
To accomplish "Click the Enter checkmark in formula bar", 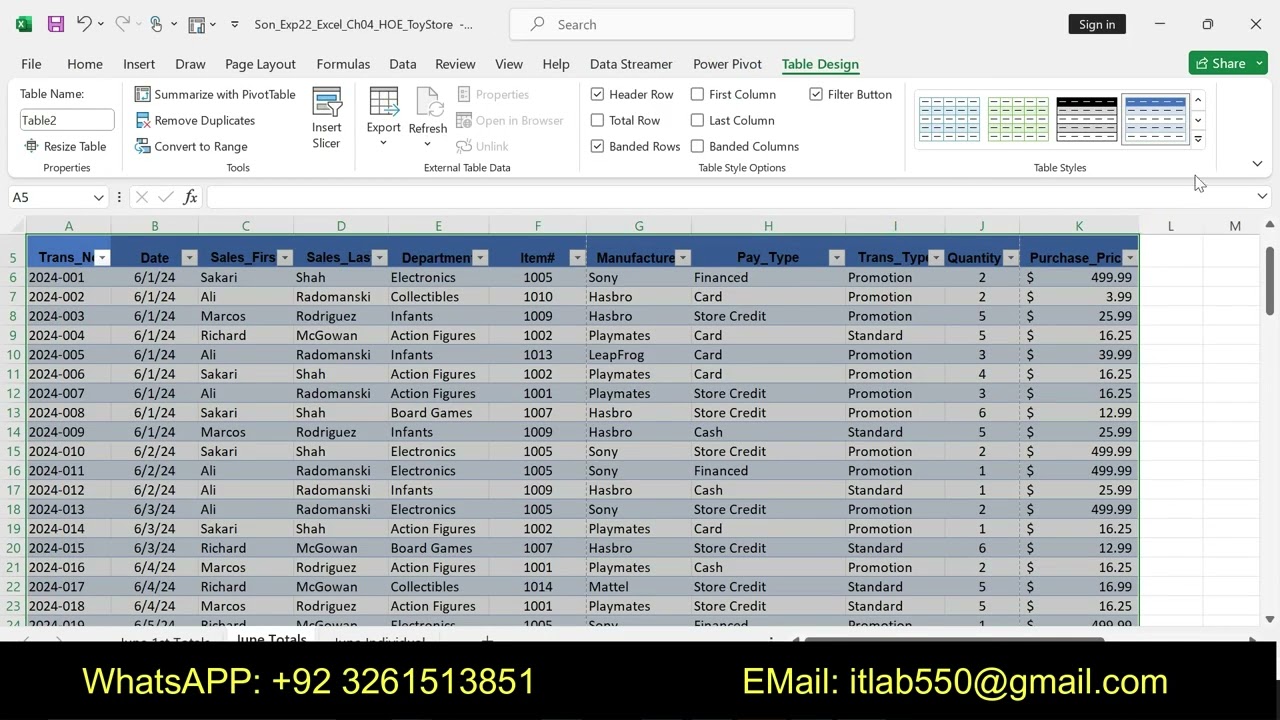I will pos(165,197).
